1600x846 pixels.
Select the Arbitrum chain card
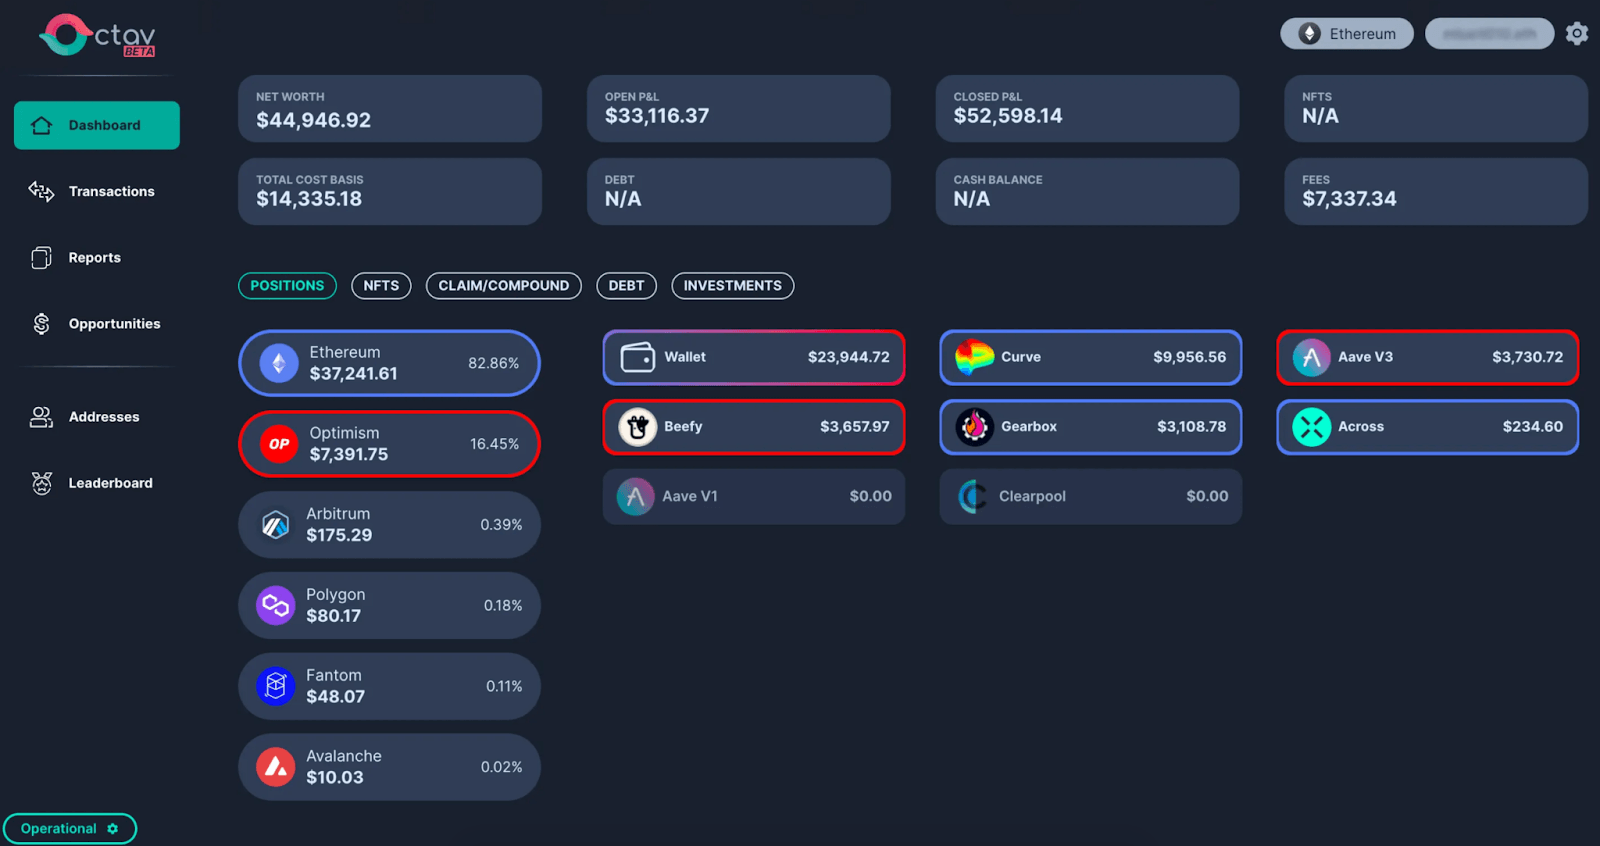(389, 525)
